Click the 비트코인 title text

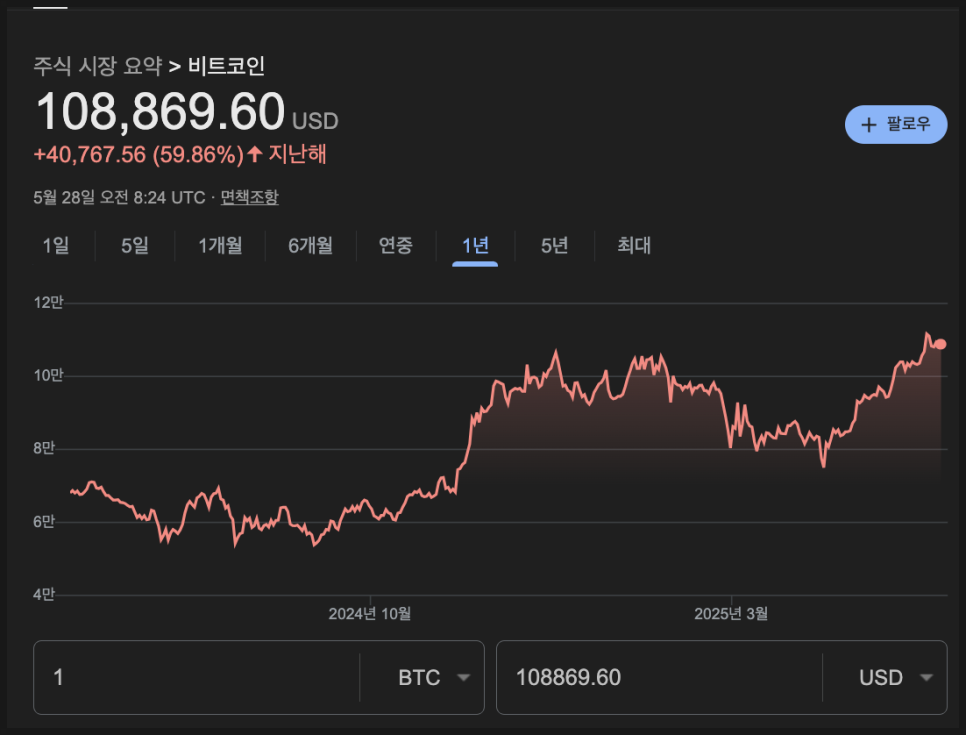(226, 65)
